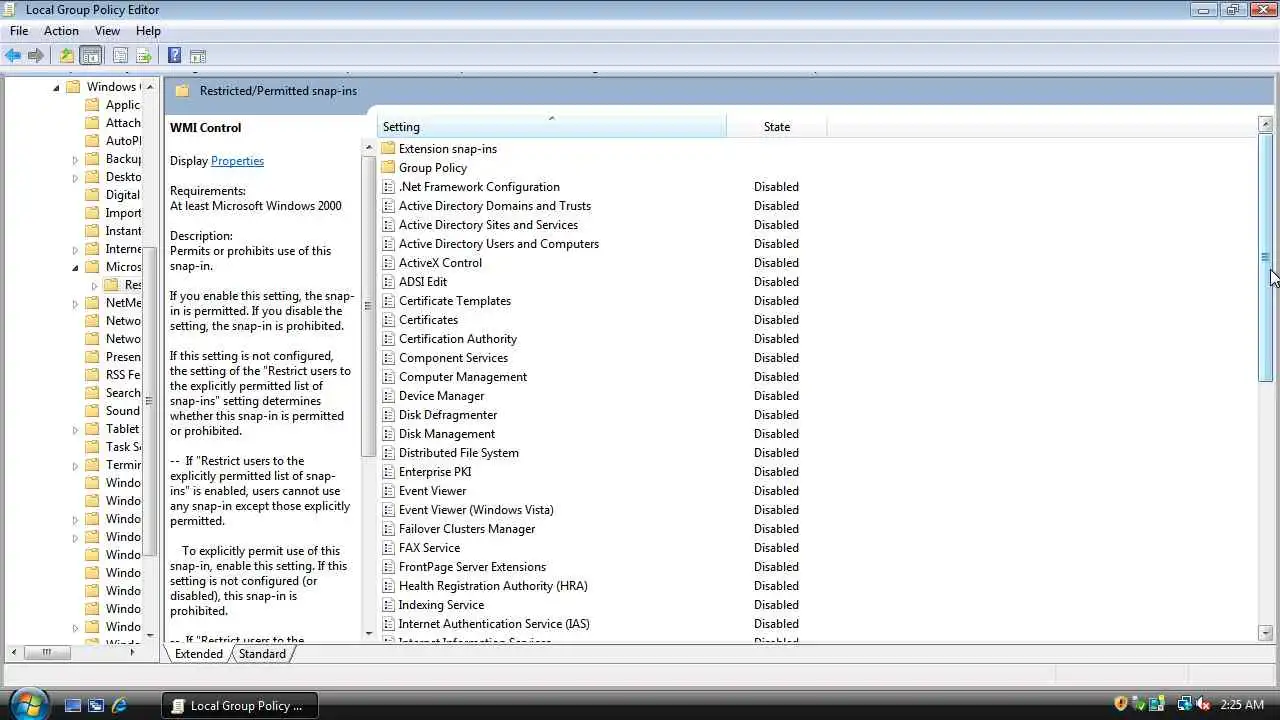1280x720 pixels.
Task: Click the Group Policy folder icon
Action: click(x=389, y=168)
